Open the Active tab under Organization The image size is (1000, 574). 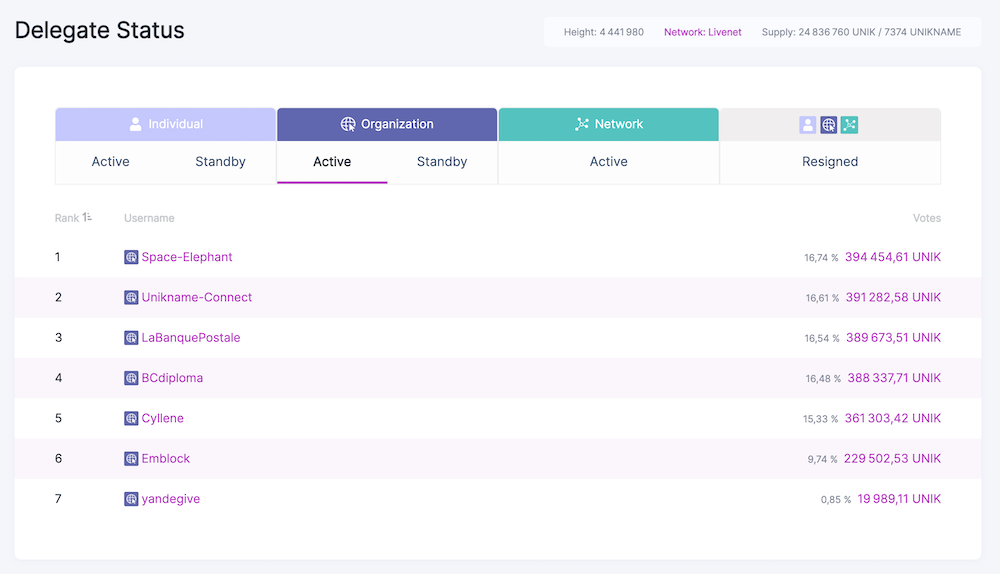pos(332,162)
